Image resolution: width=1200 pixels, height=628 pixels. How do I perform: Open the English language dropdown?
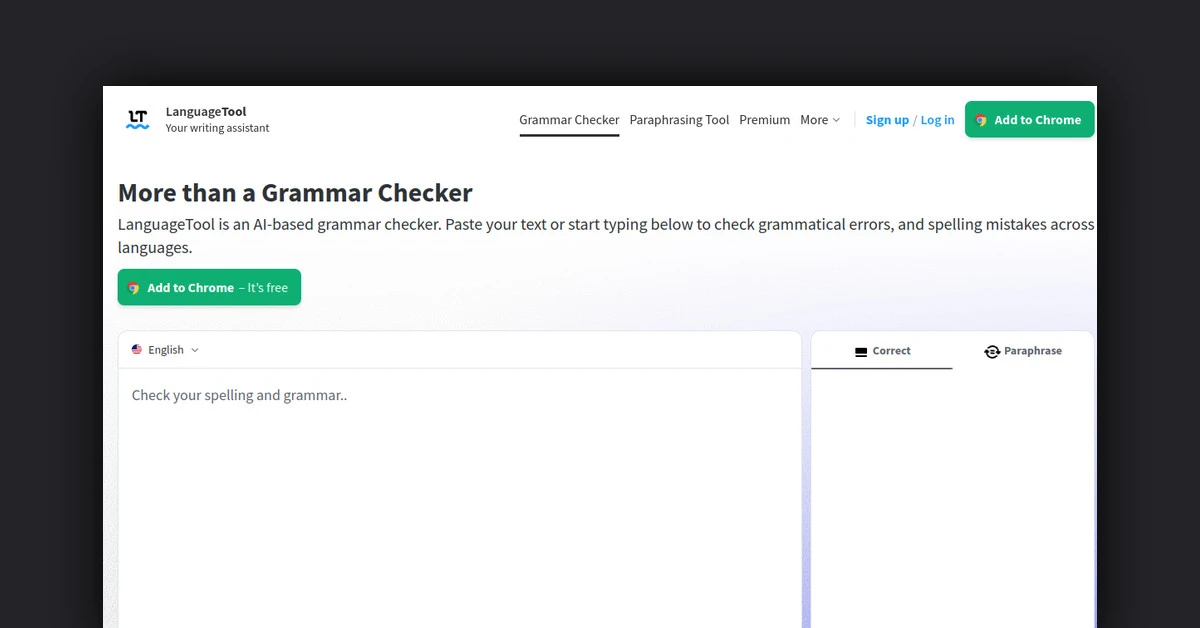click(165, 350)
